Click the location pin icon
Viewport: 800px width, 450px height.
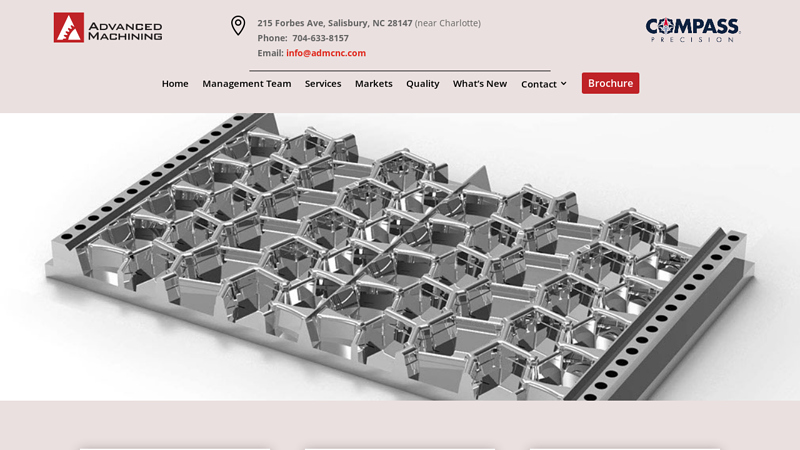click(x=238, y=26)
